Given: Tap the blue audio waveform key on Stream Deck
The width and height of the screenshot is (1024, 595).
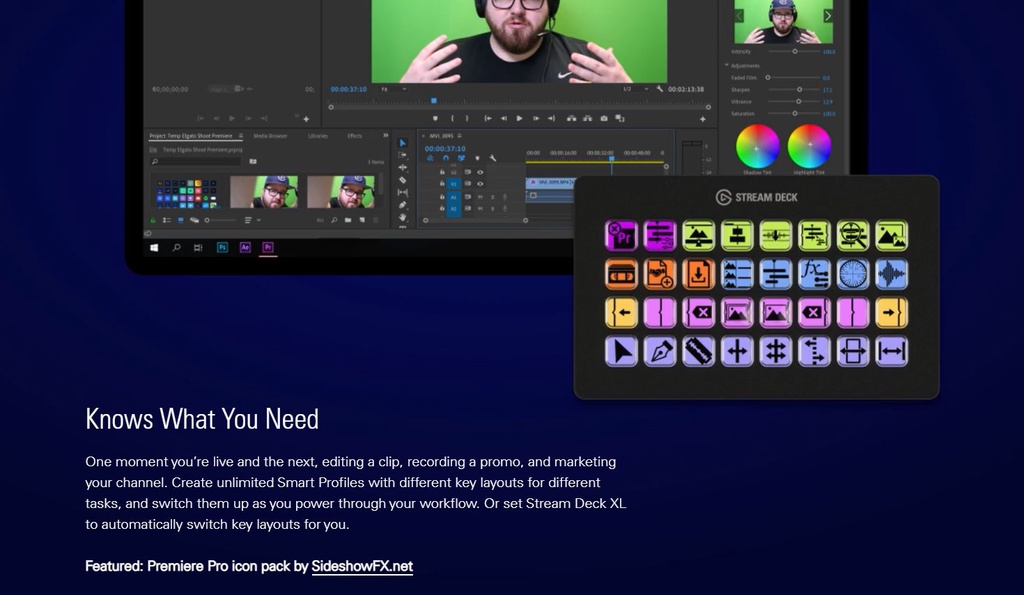Looking at the screenshot, I should 891,274.
